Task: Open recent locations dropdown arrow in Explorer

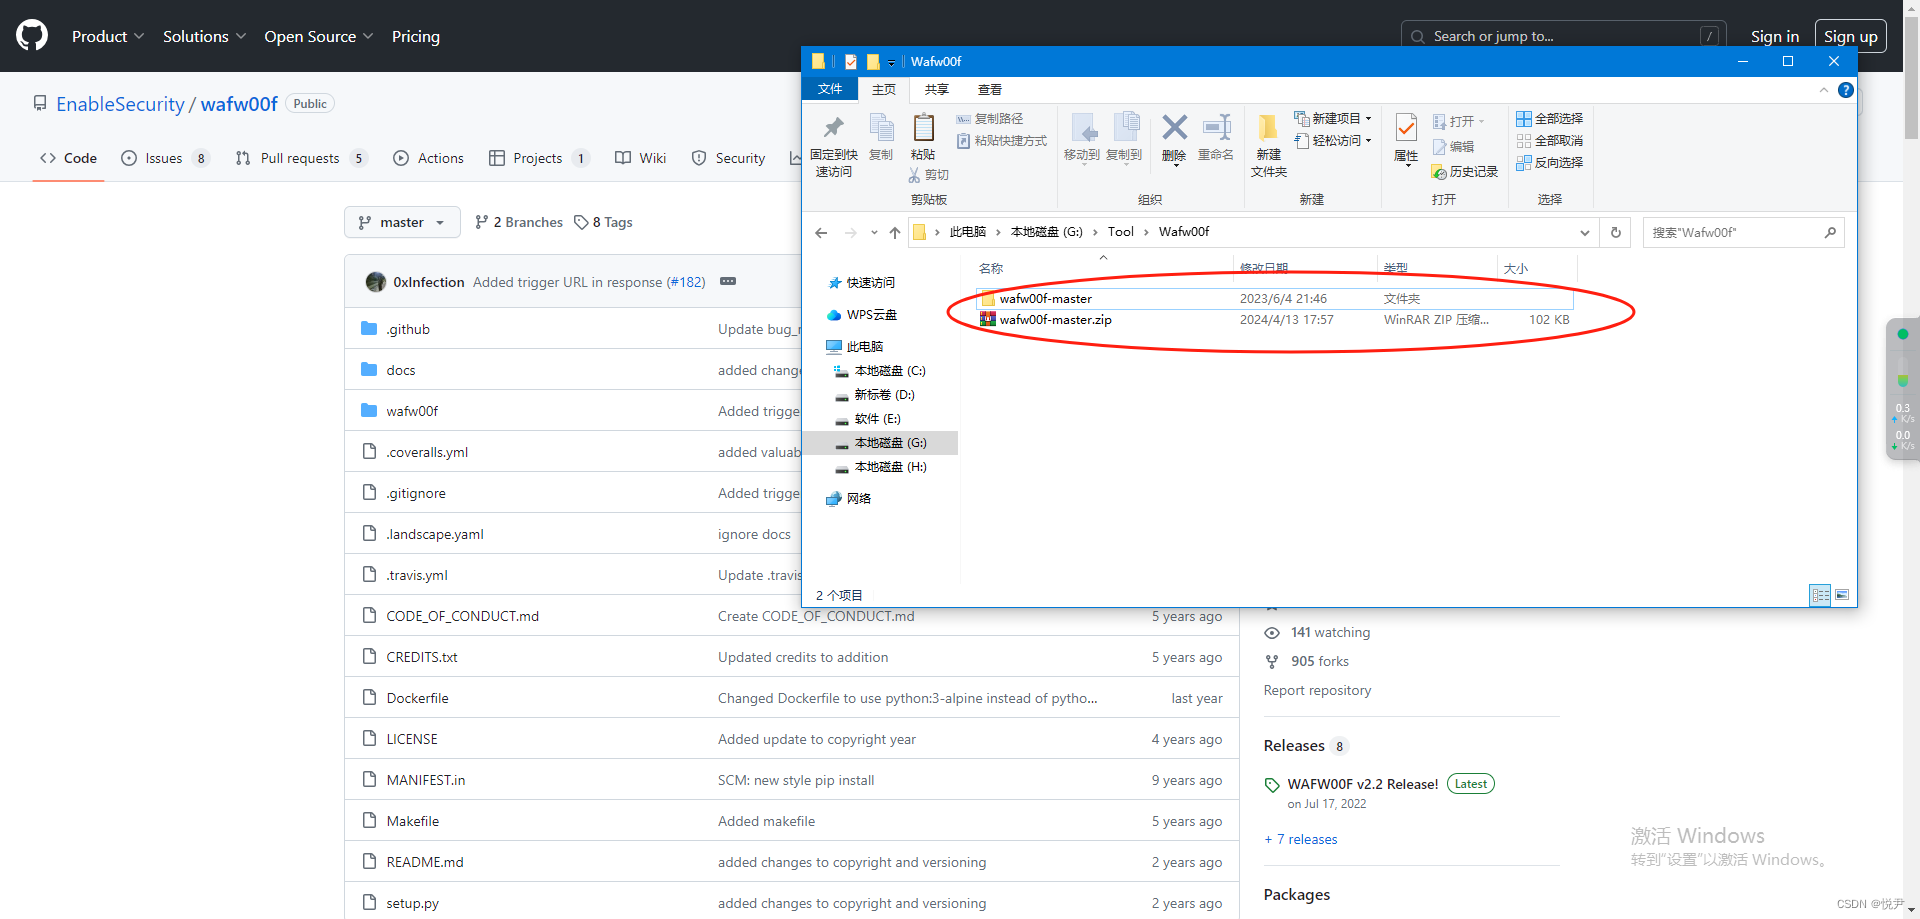Action: point(874,232)
